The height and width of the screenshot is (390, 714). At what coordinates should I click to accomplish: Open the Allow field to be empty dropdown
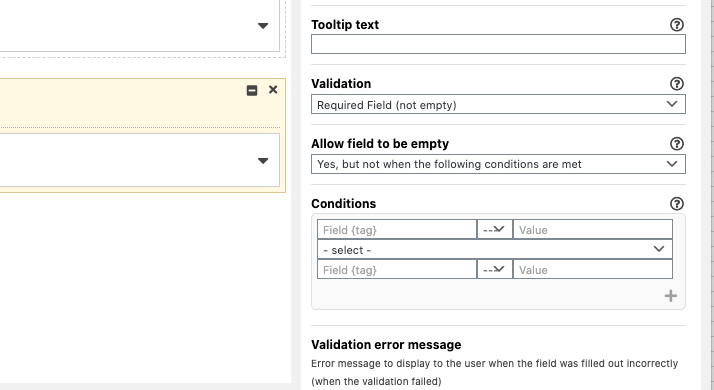498,164
